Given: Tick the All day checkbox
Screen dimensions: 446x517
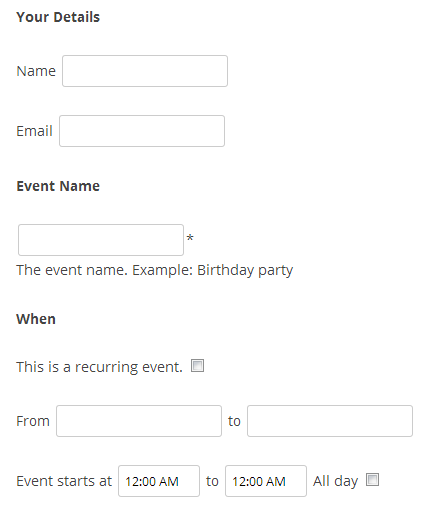Looking at the screenshot, I should tap(372, 480).
